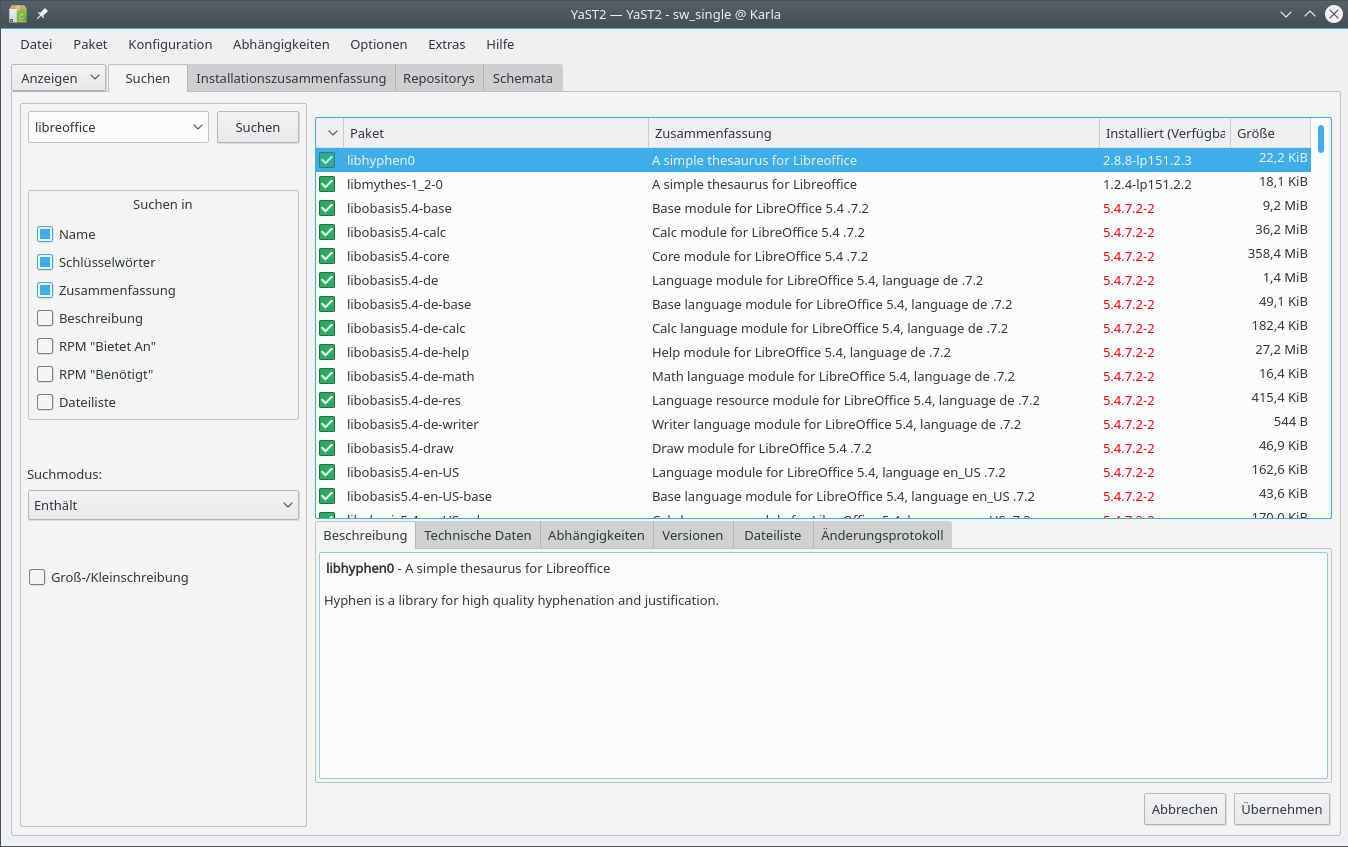
Task: Click the libobasis5.4-de-writer package status icon
Action: (x=327, y=424)
